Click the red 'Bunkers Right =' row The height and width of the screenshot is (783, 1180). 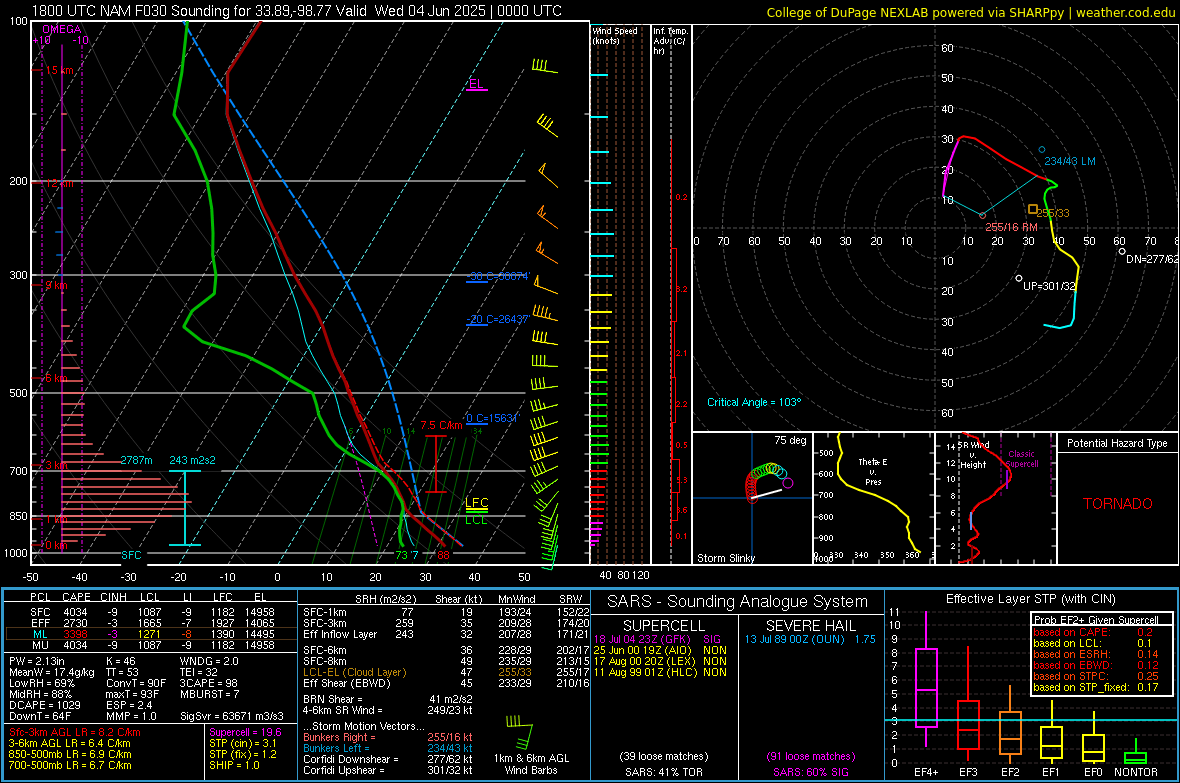(x=388, y=737)
